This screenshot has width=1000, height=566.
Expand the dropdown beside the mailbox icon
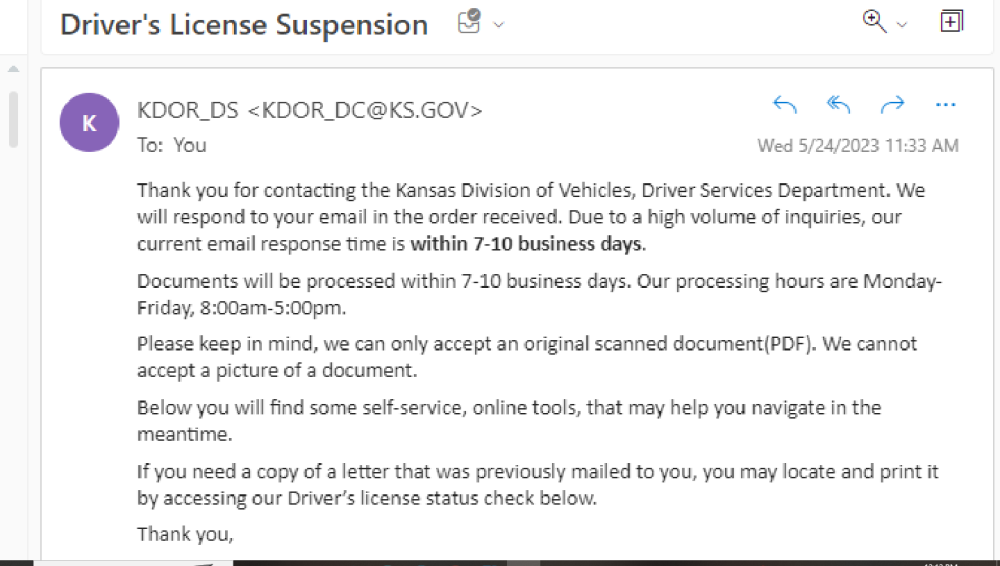(499, 25)
